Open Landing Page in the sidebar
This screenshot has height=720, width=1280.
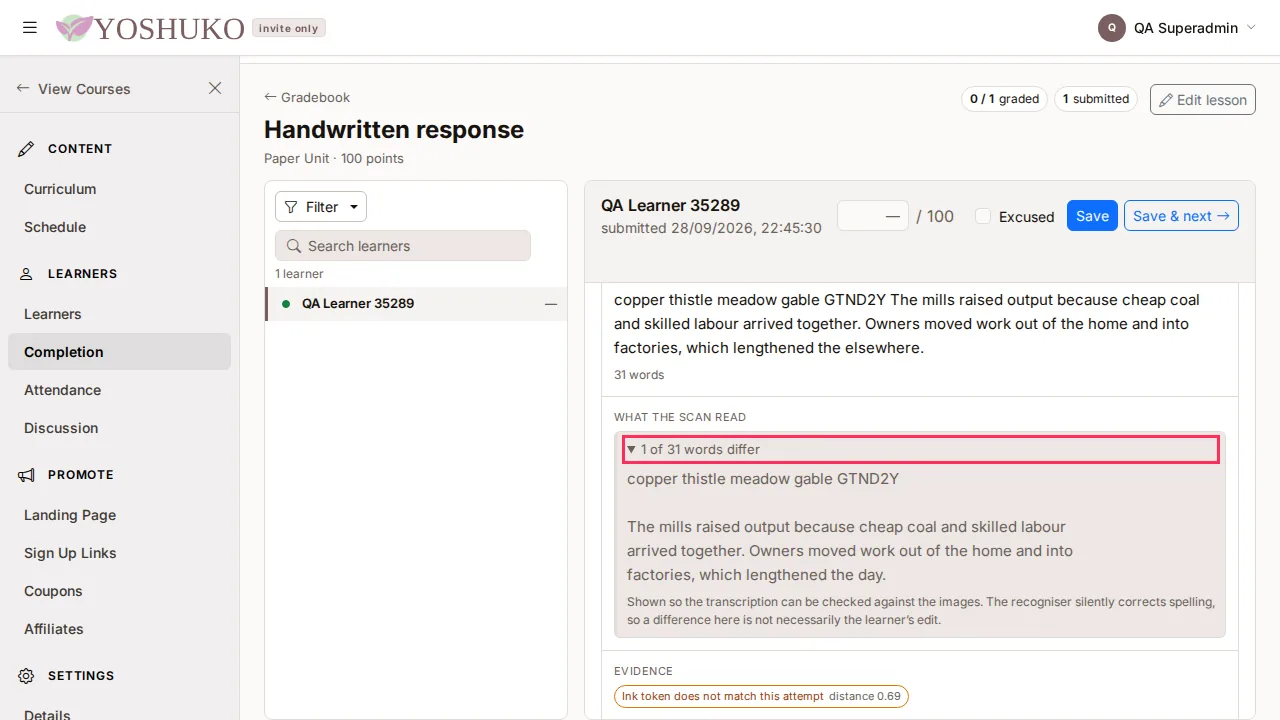[x=119, y=515]
